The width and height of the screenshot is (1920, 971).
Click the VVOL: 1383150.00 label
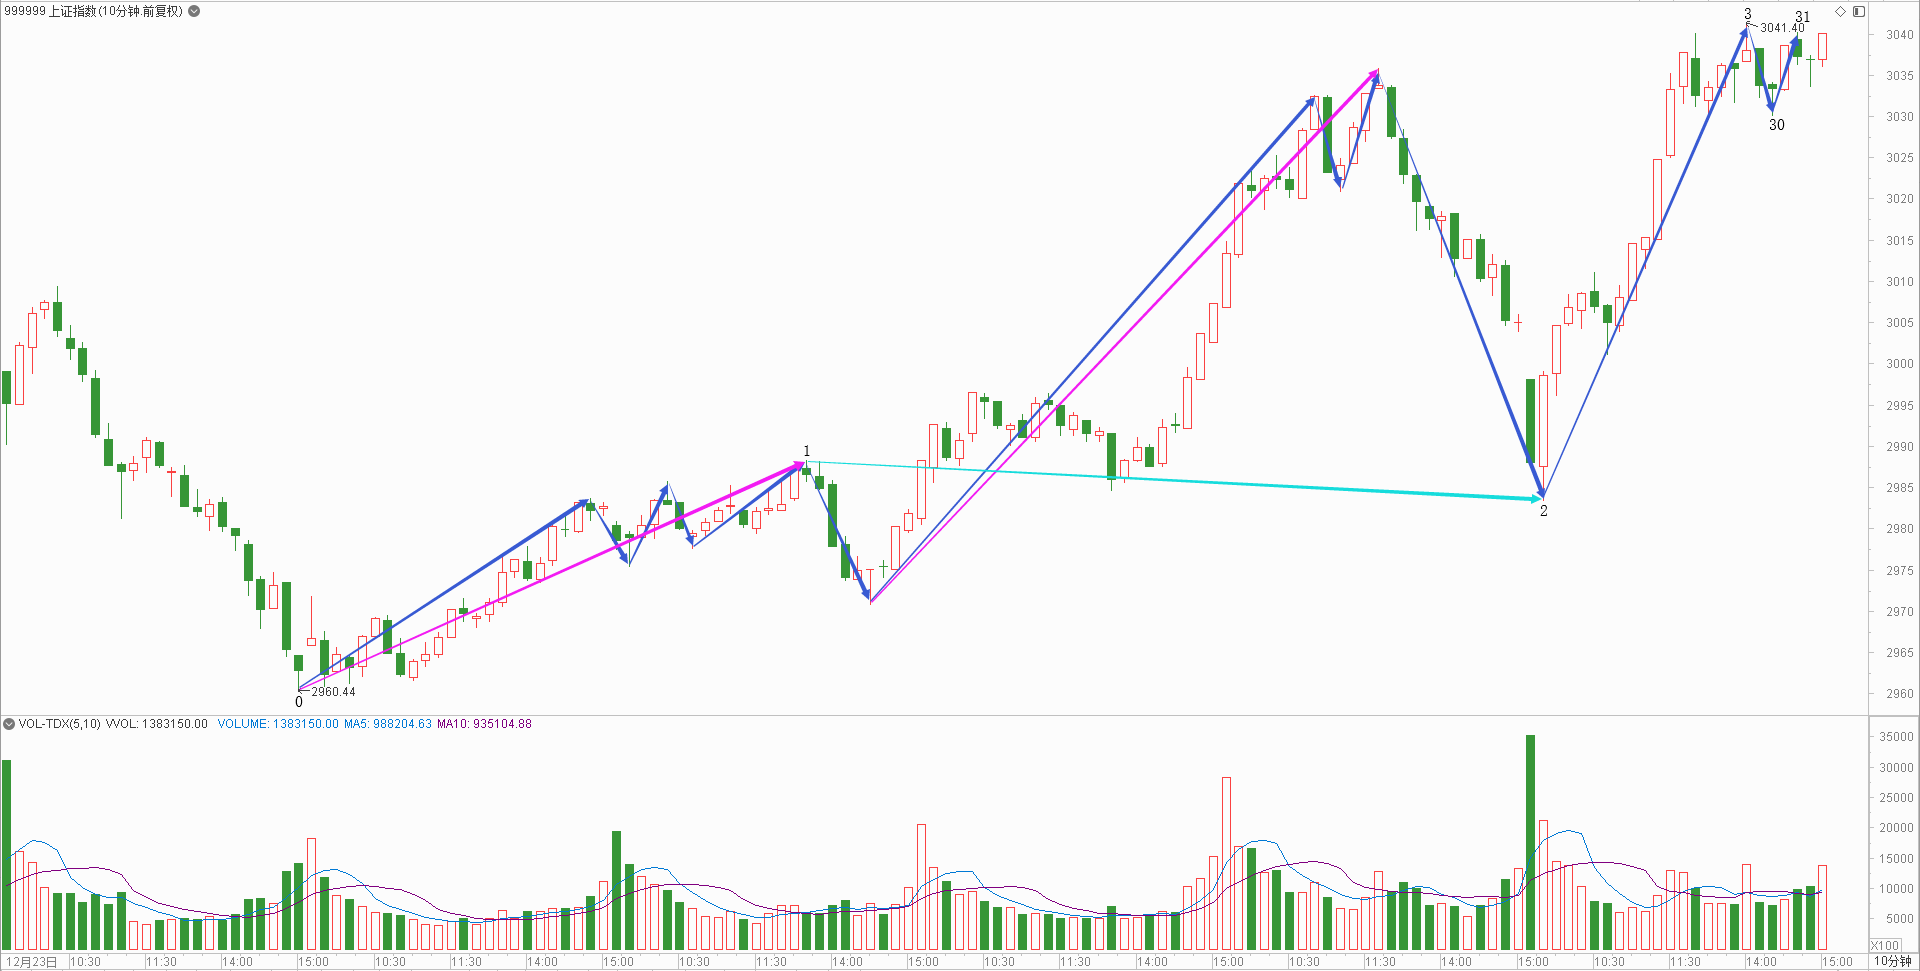(x=156, y=724)
